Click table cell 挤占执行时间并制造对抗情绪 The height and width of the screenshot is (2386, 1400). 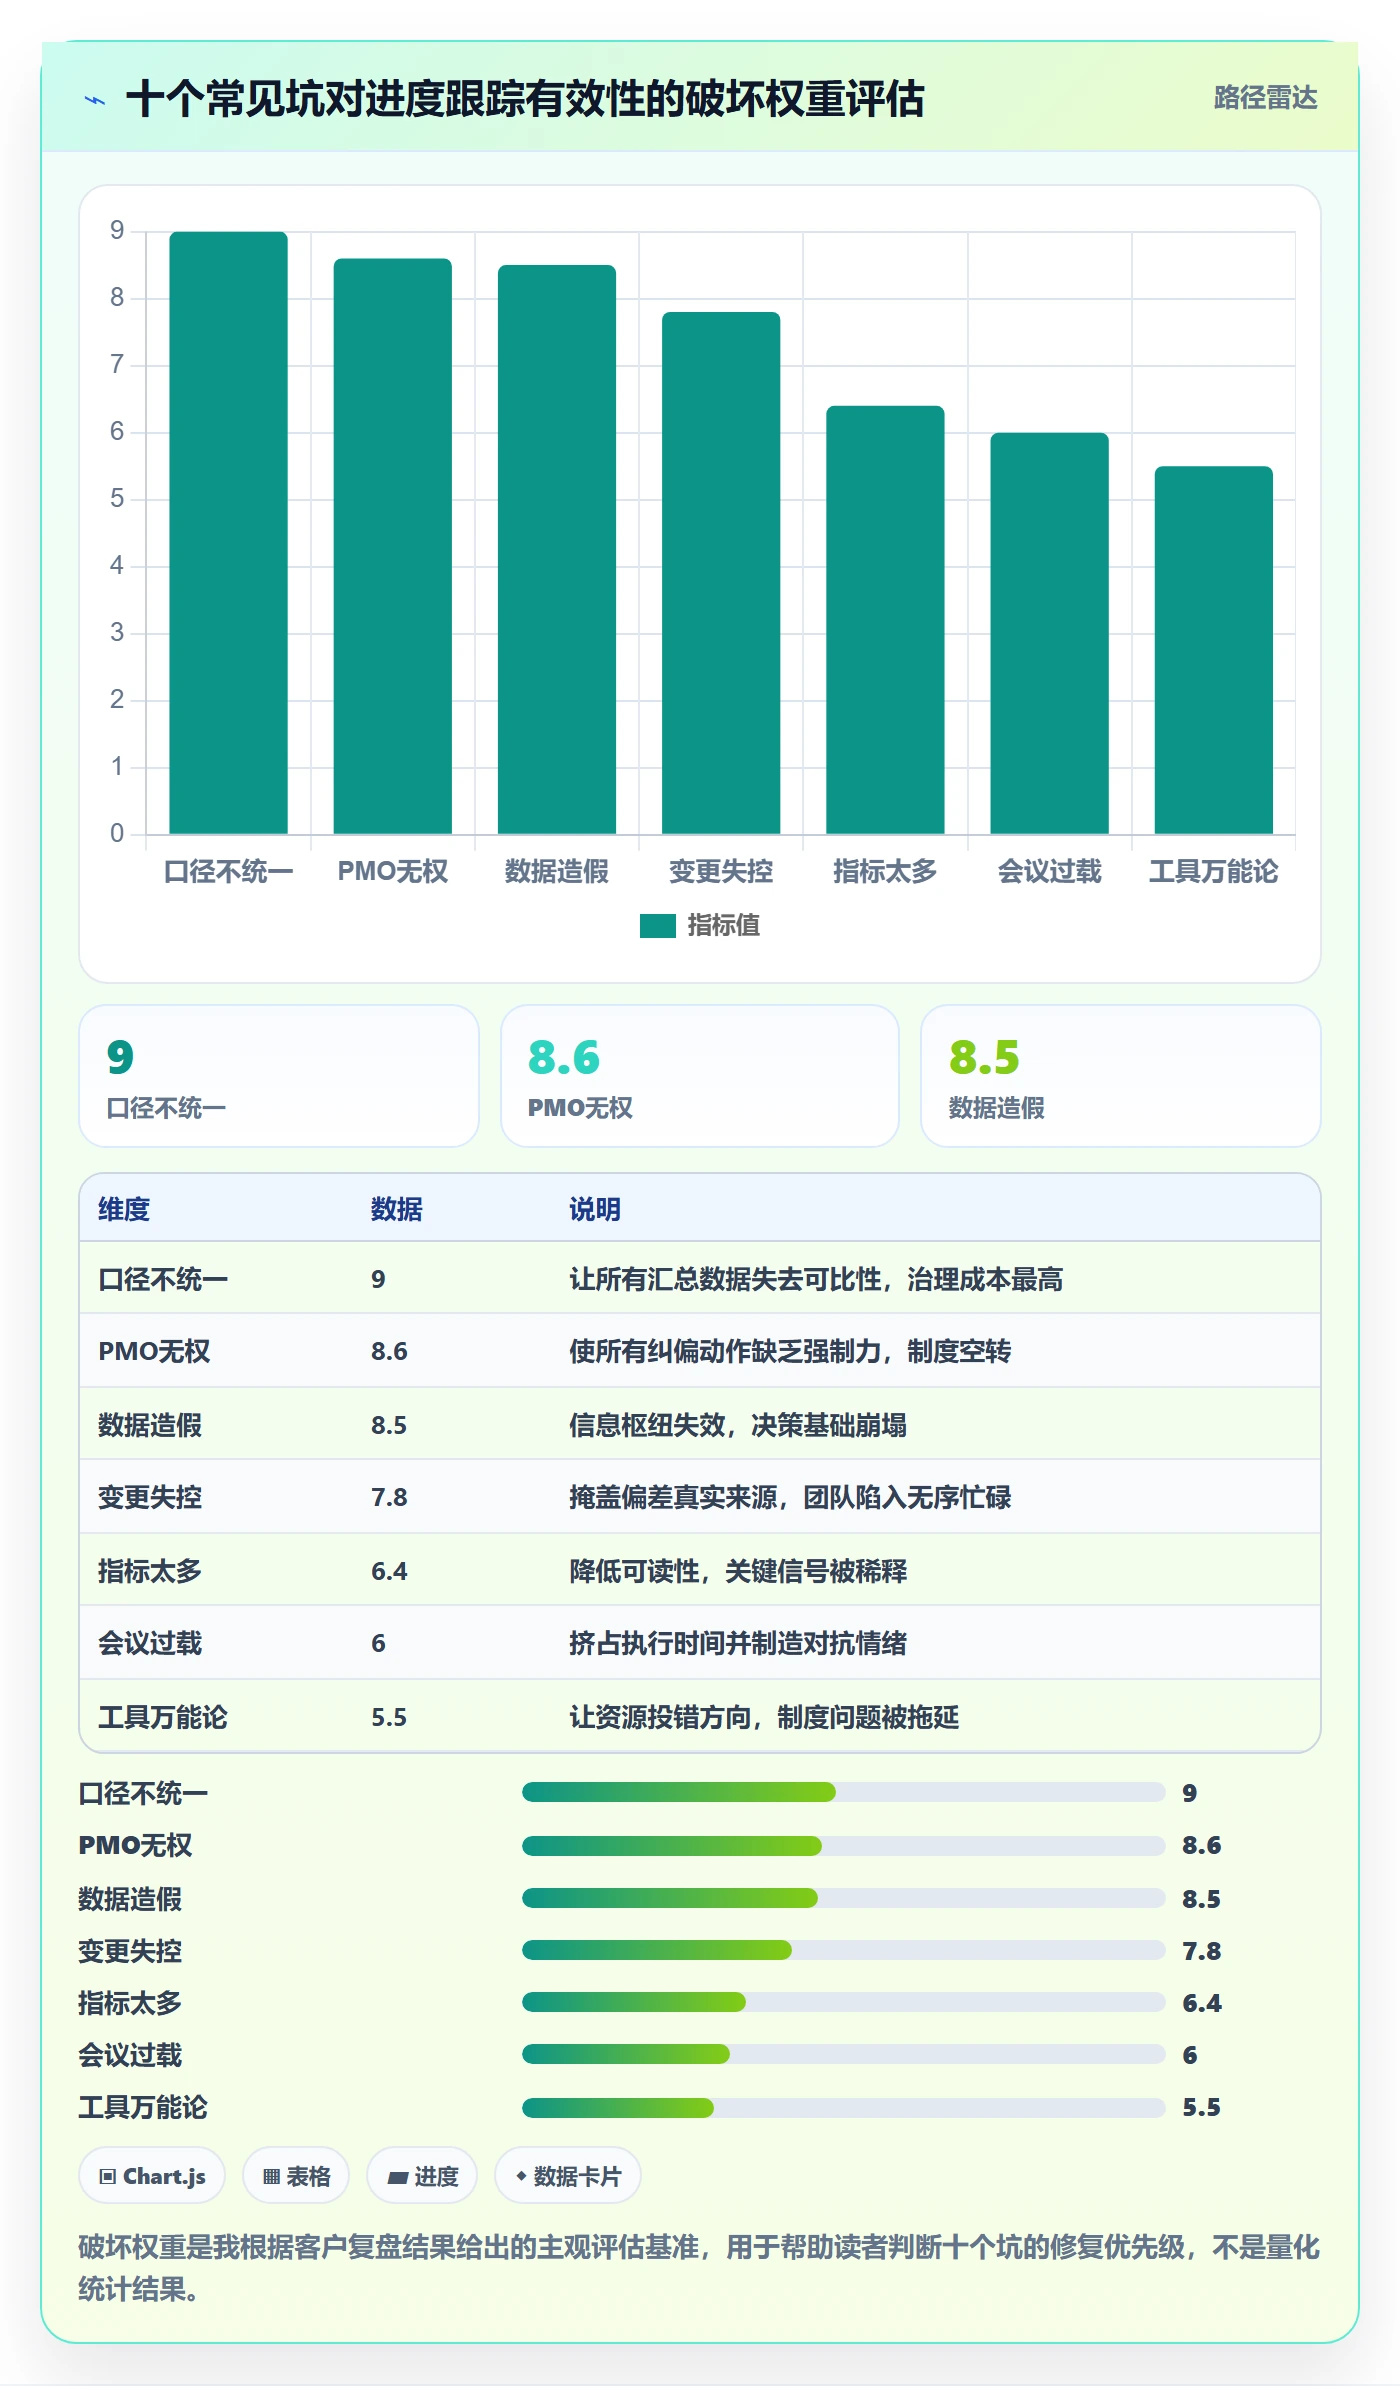[738, 1643]
